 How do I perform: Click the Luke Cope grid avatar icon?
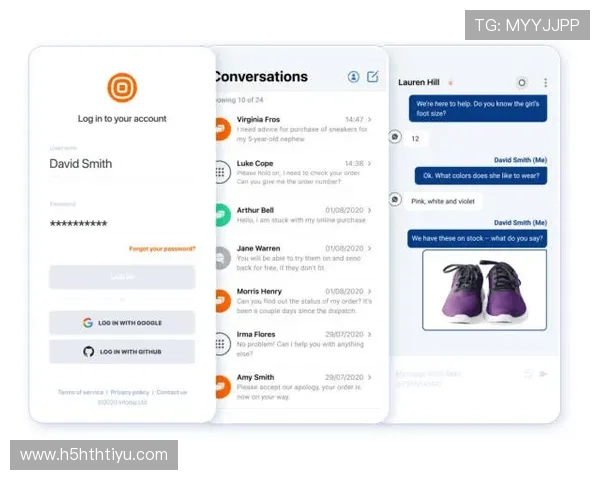coord(221,171)
